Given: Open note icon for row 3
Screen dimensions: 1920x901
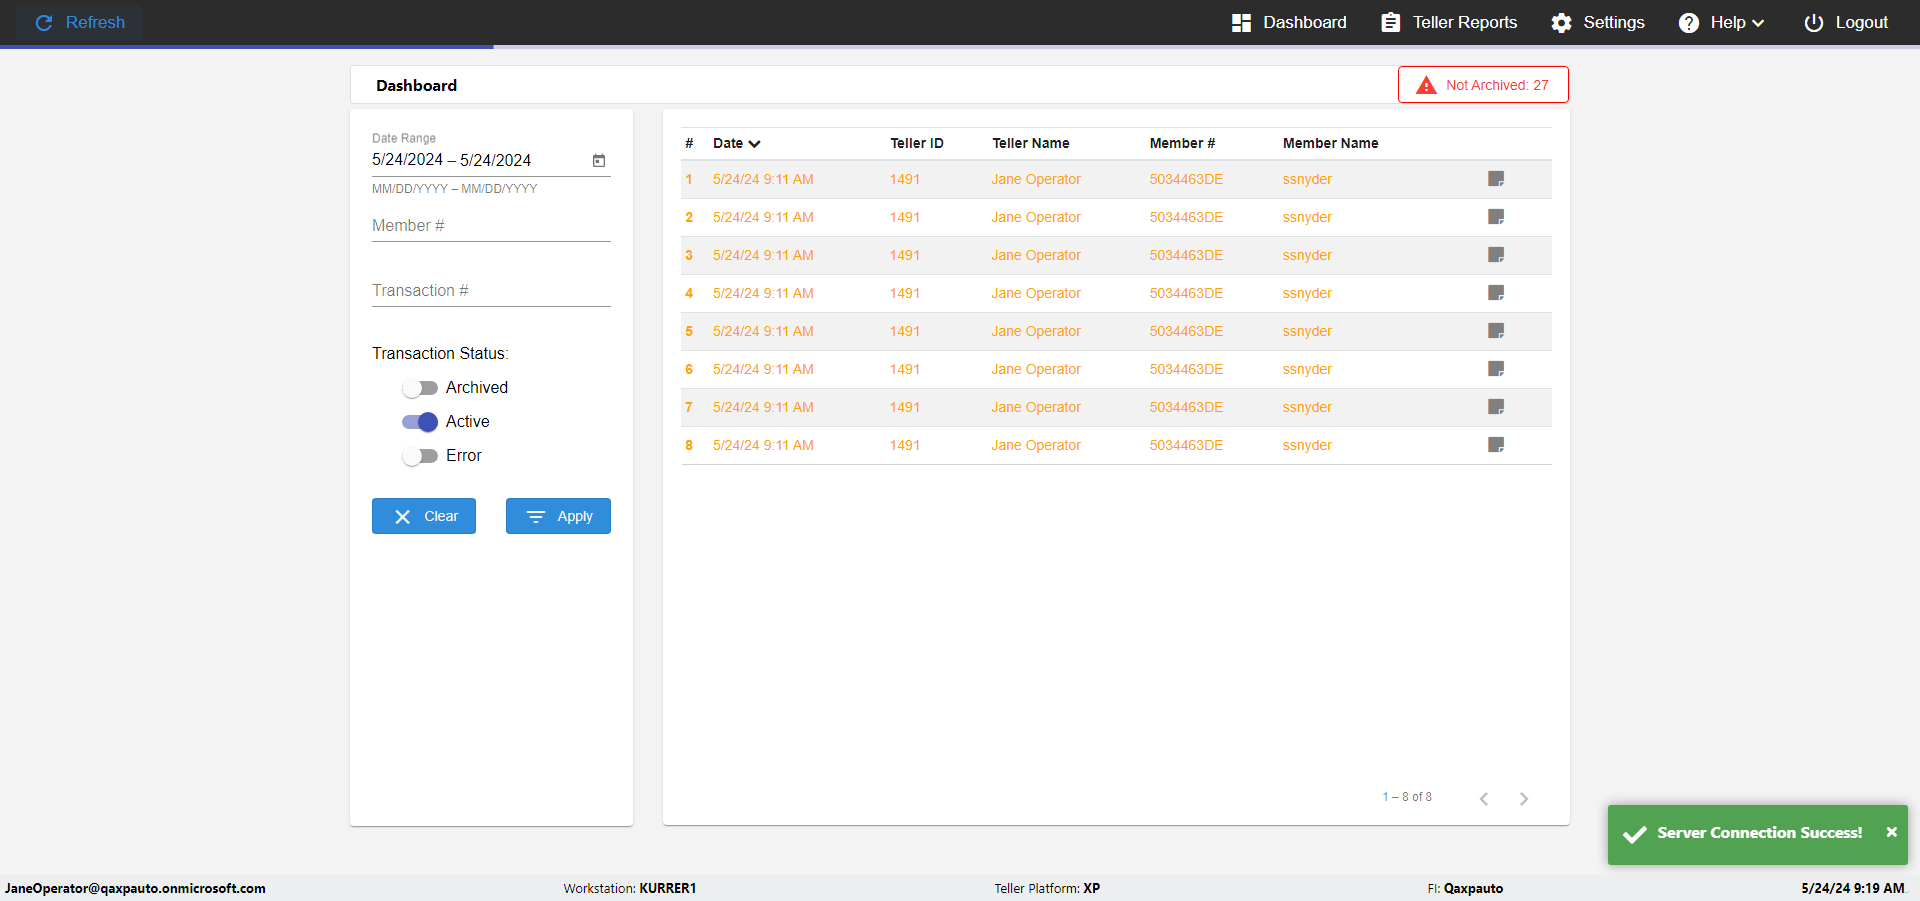Looking at the screenshot, I should [1496, 255].
